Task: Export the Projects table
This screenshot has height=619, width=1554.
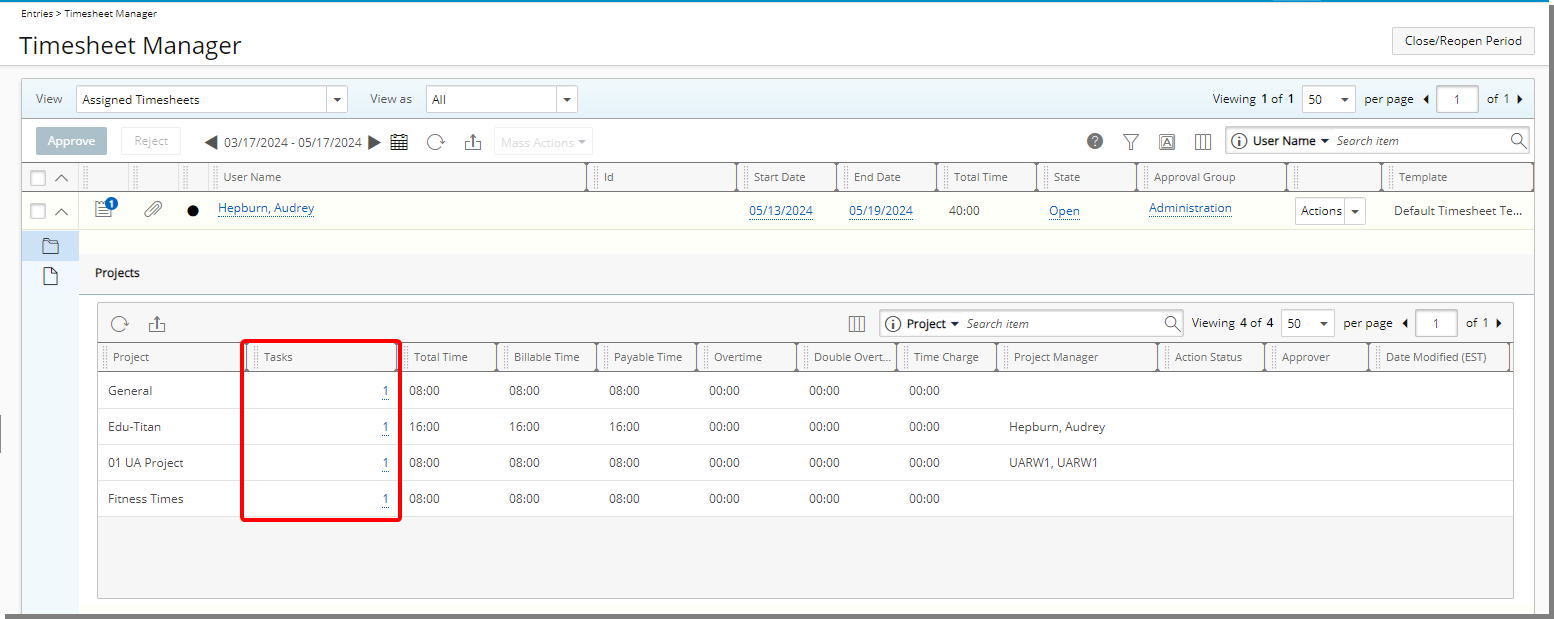Action: coord(157,324)
